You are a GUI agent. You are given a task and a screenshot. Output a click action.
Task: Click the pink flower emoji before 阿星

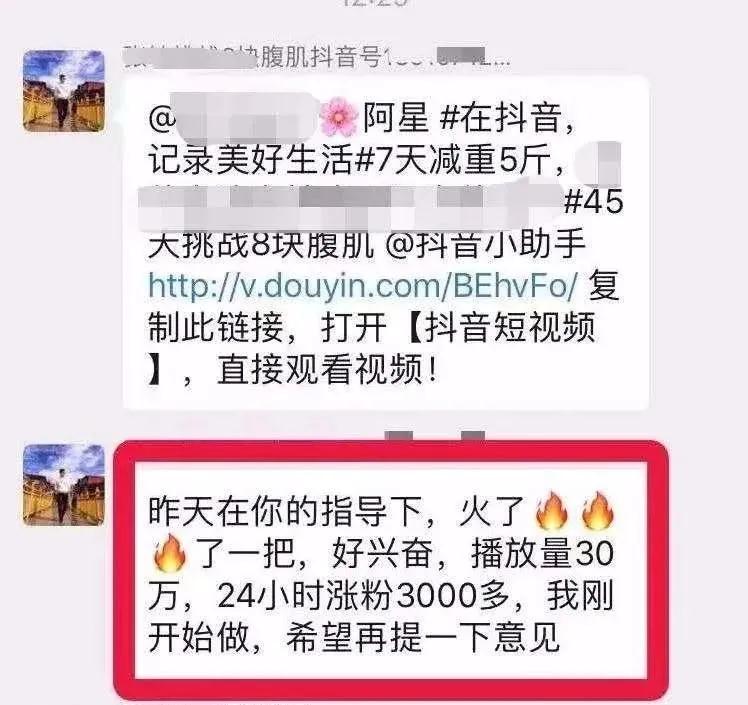(x=339, y=116)
